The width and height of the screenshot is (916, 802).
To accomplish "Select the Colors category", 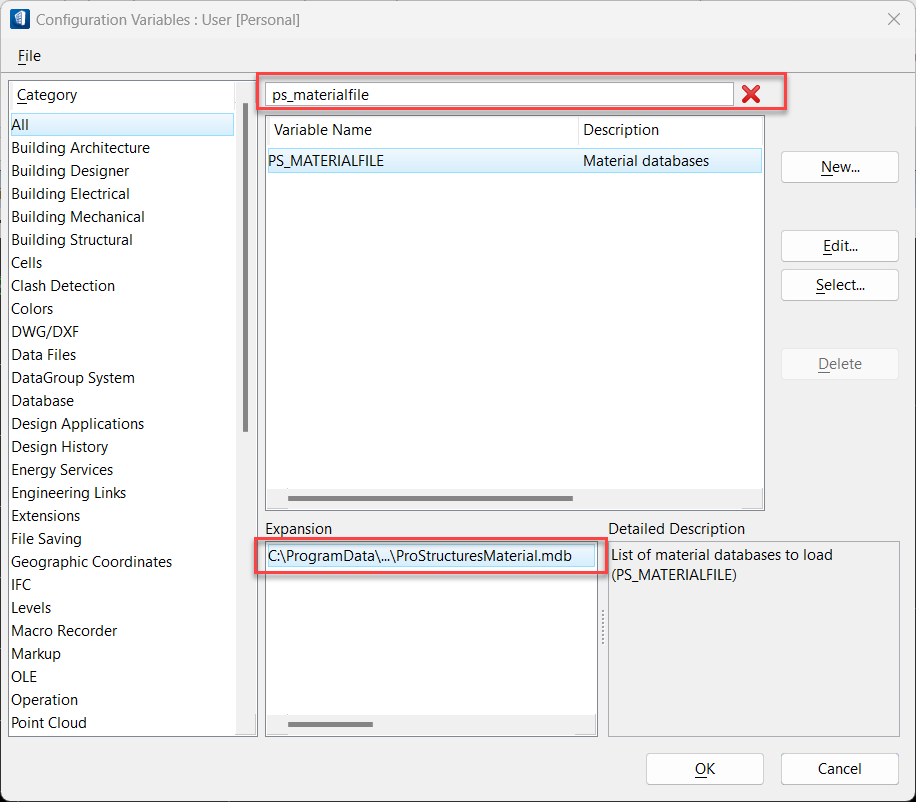I will pyautogui.click(x=32, y=308).
